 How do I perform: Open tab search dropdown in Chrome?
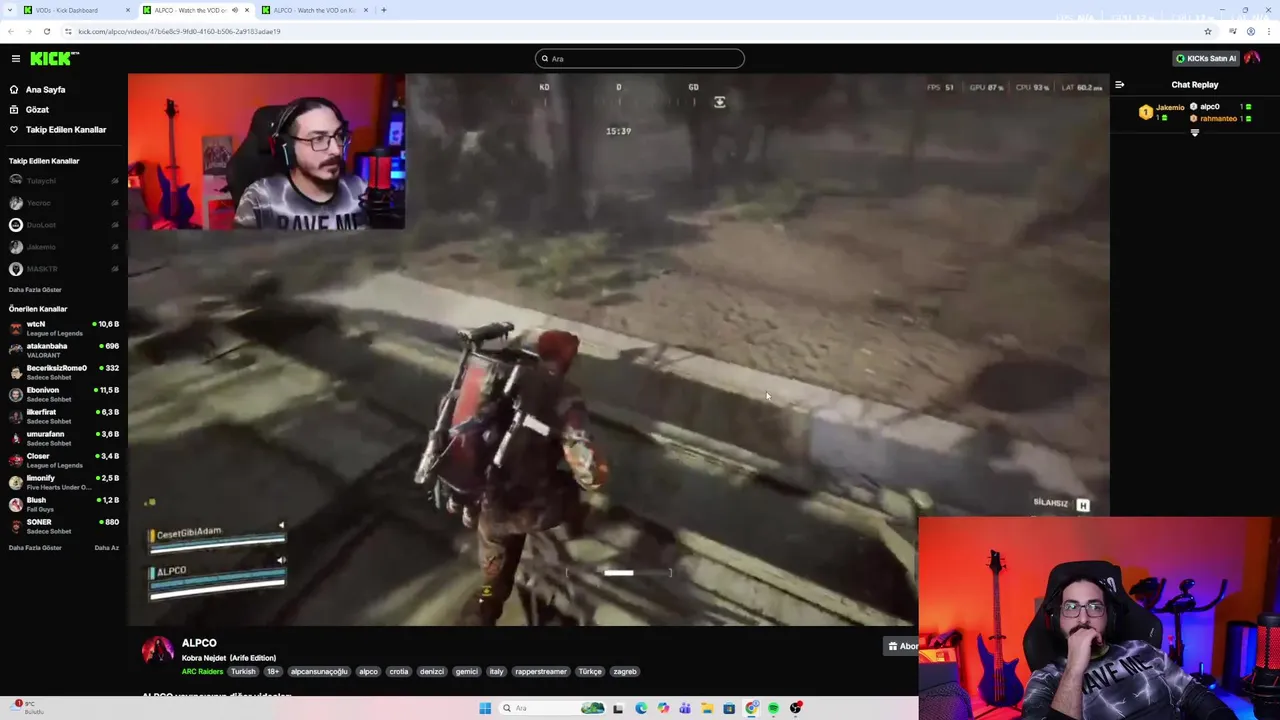click(10, 10)
